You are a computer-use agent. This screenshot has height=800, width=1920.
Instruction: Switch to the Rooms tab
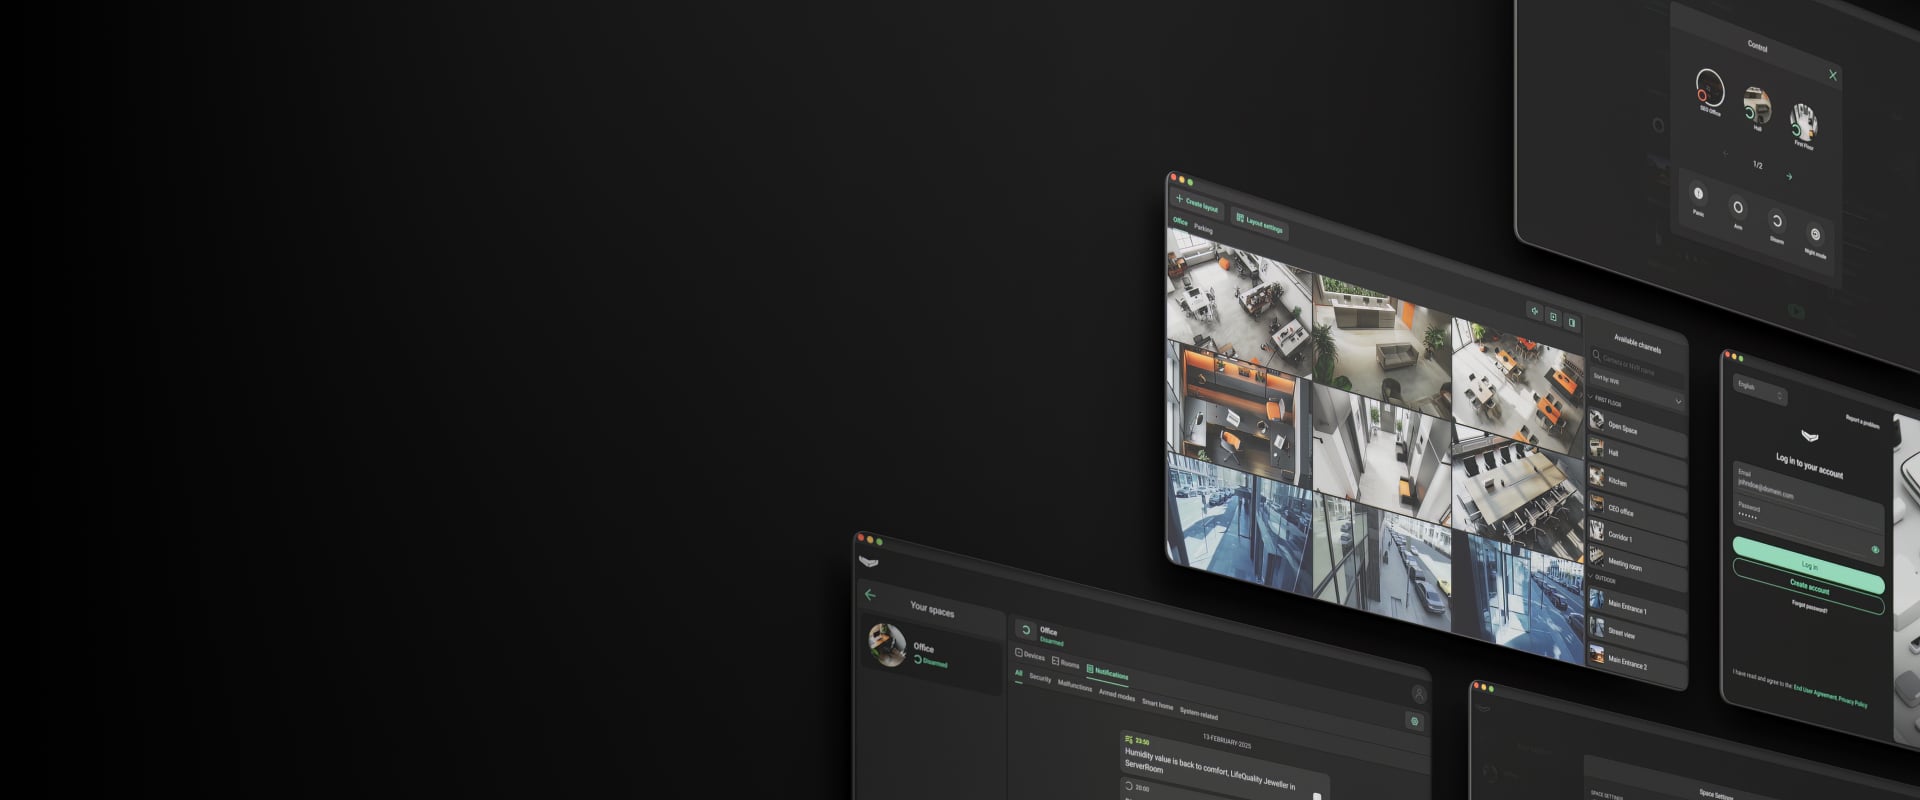click(1066, 664)
